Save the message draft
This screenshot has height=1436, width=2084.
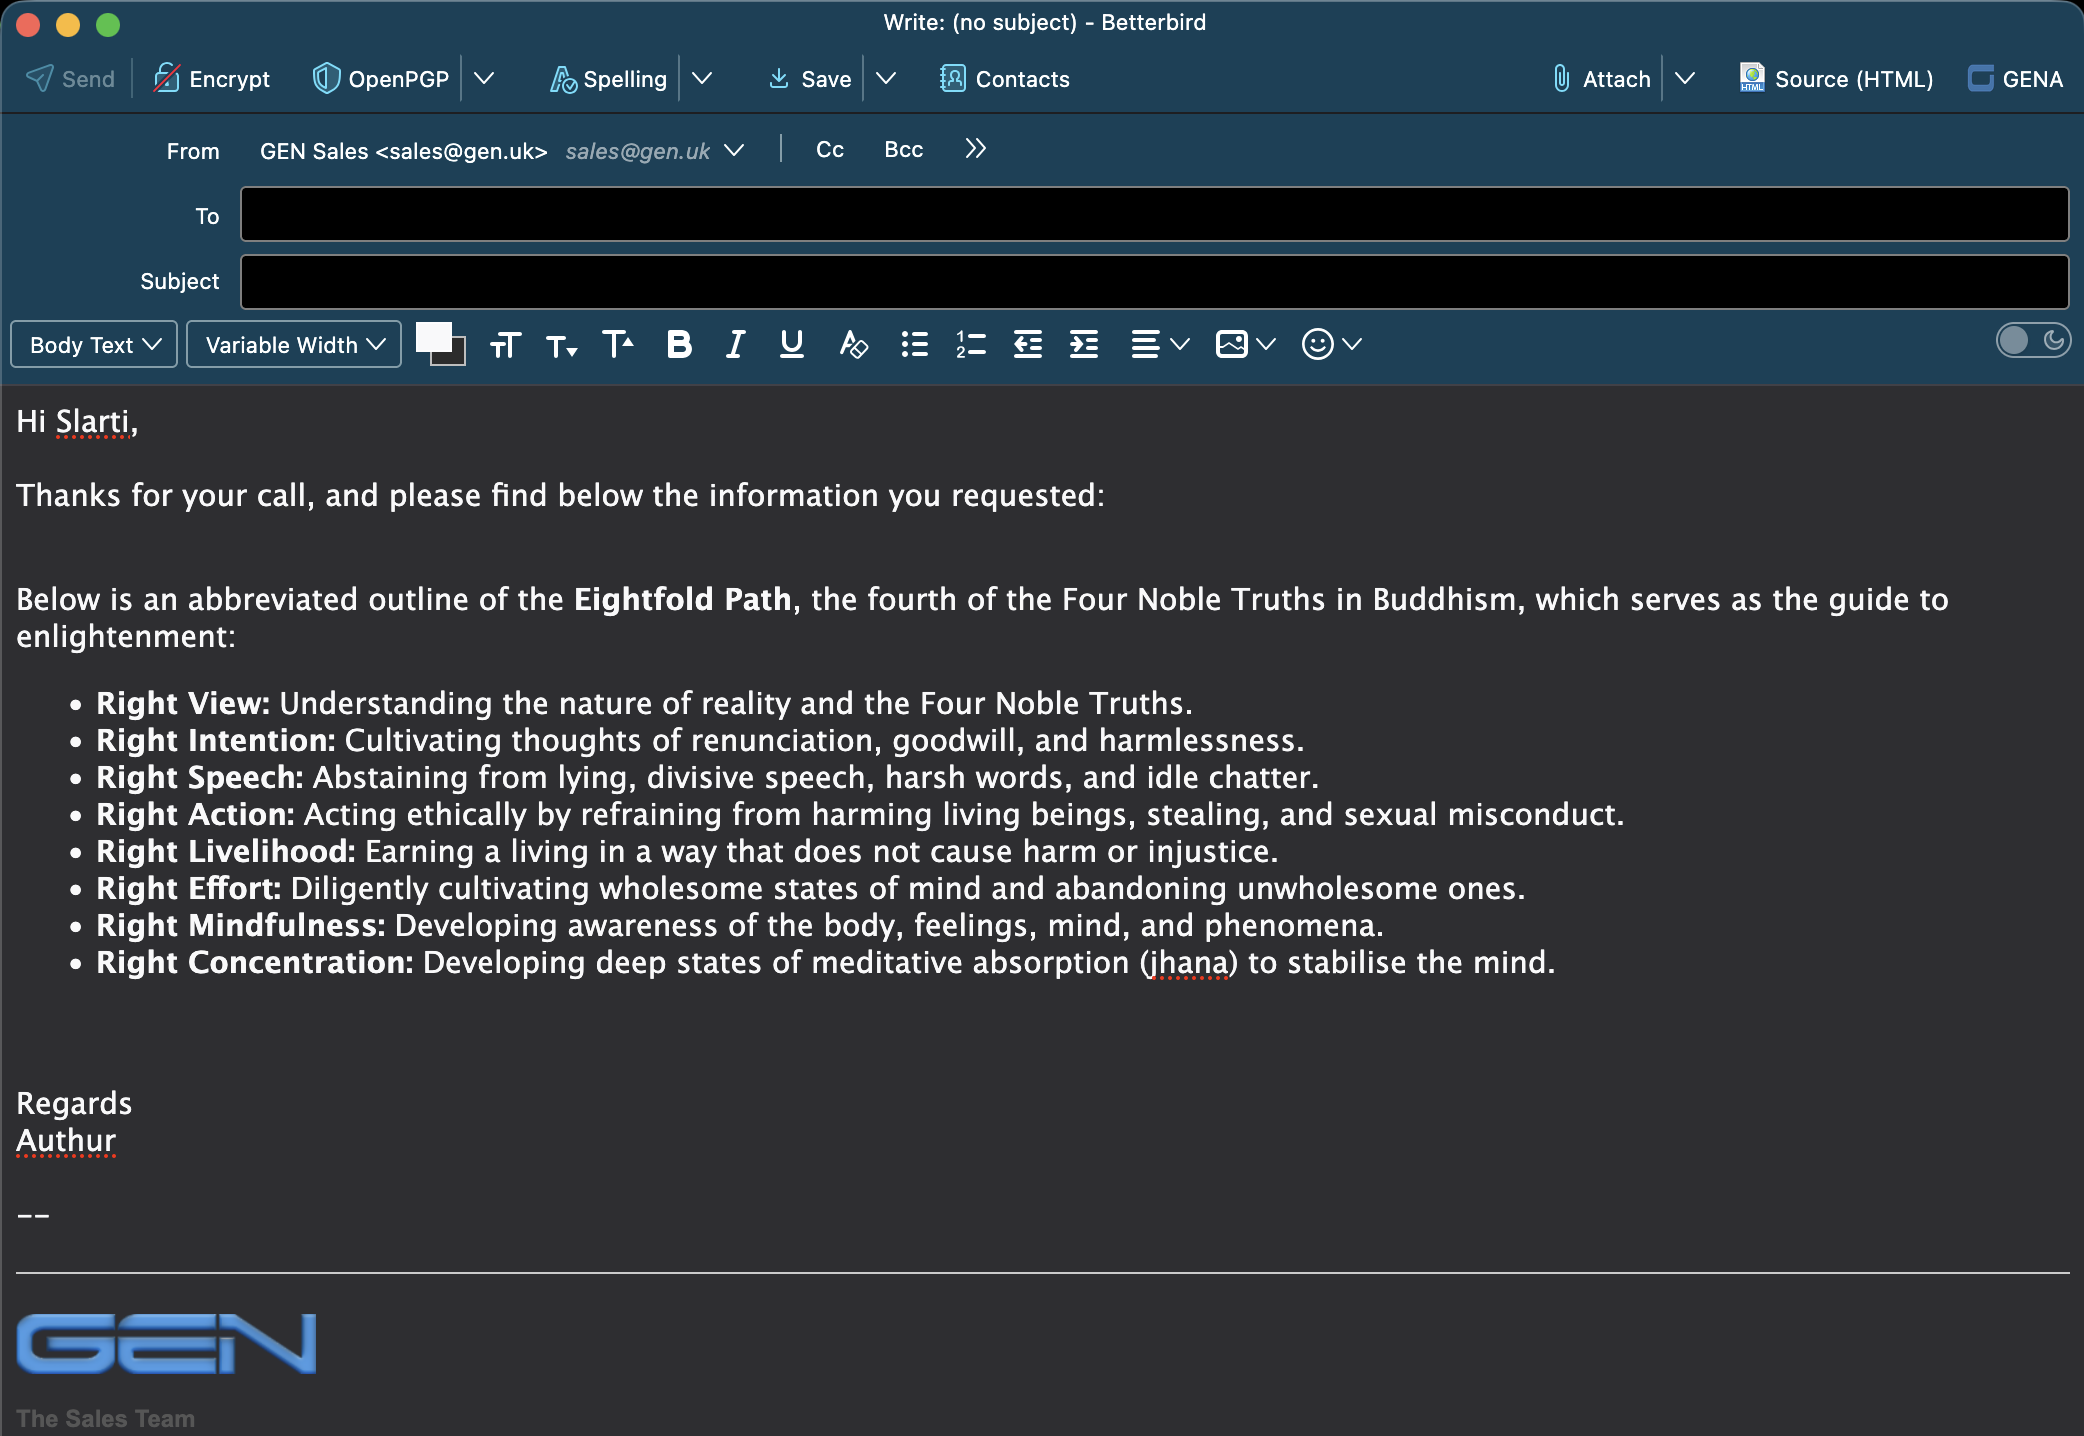(x=810, y=79)
